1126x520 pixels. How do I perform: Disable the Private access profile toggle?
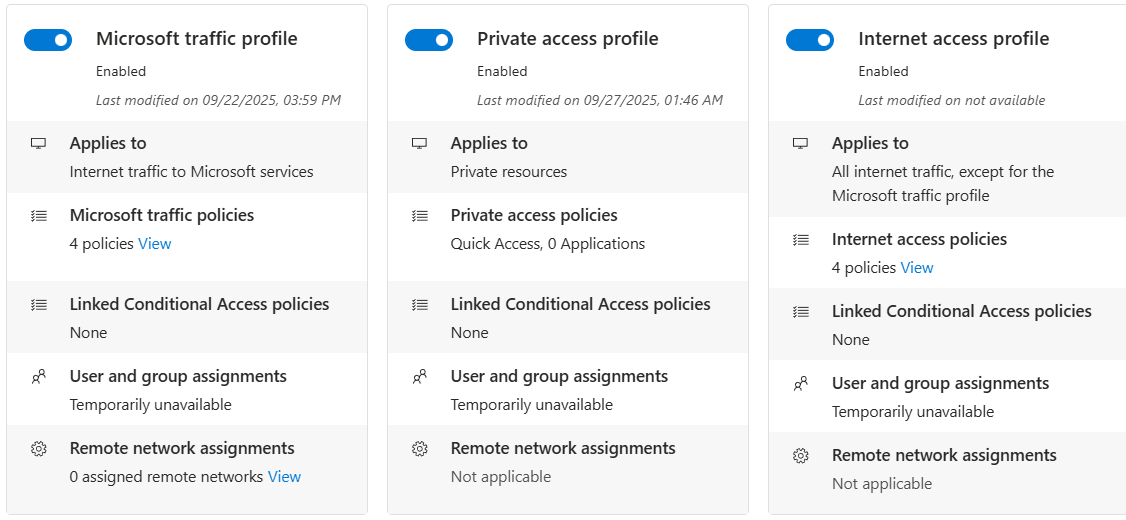[429, 40]
